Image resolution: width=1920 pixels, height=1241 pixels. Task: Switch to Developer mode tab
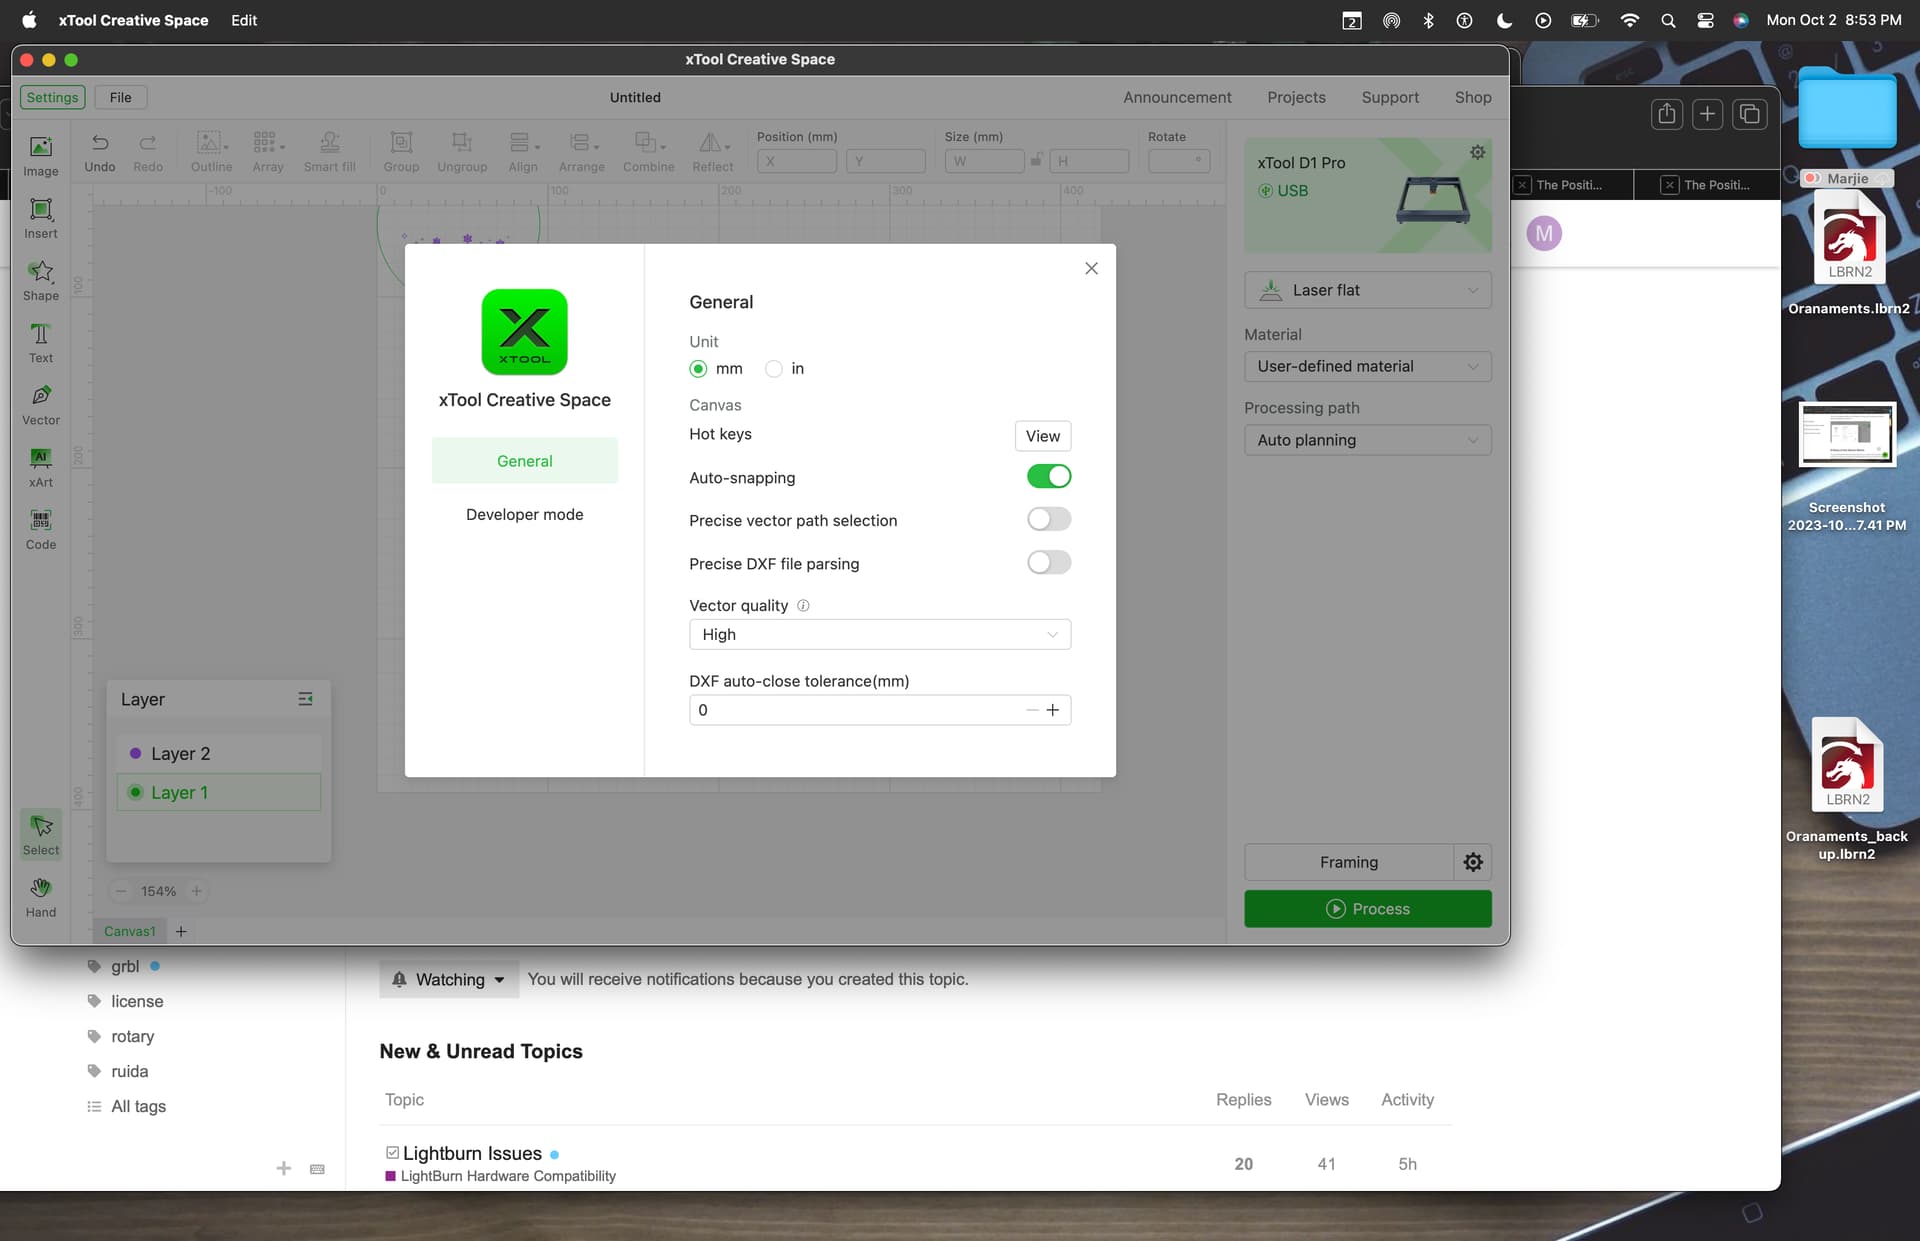coord(525,515)
